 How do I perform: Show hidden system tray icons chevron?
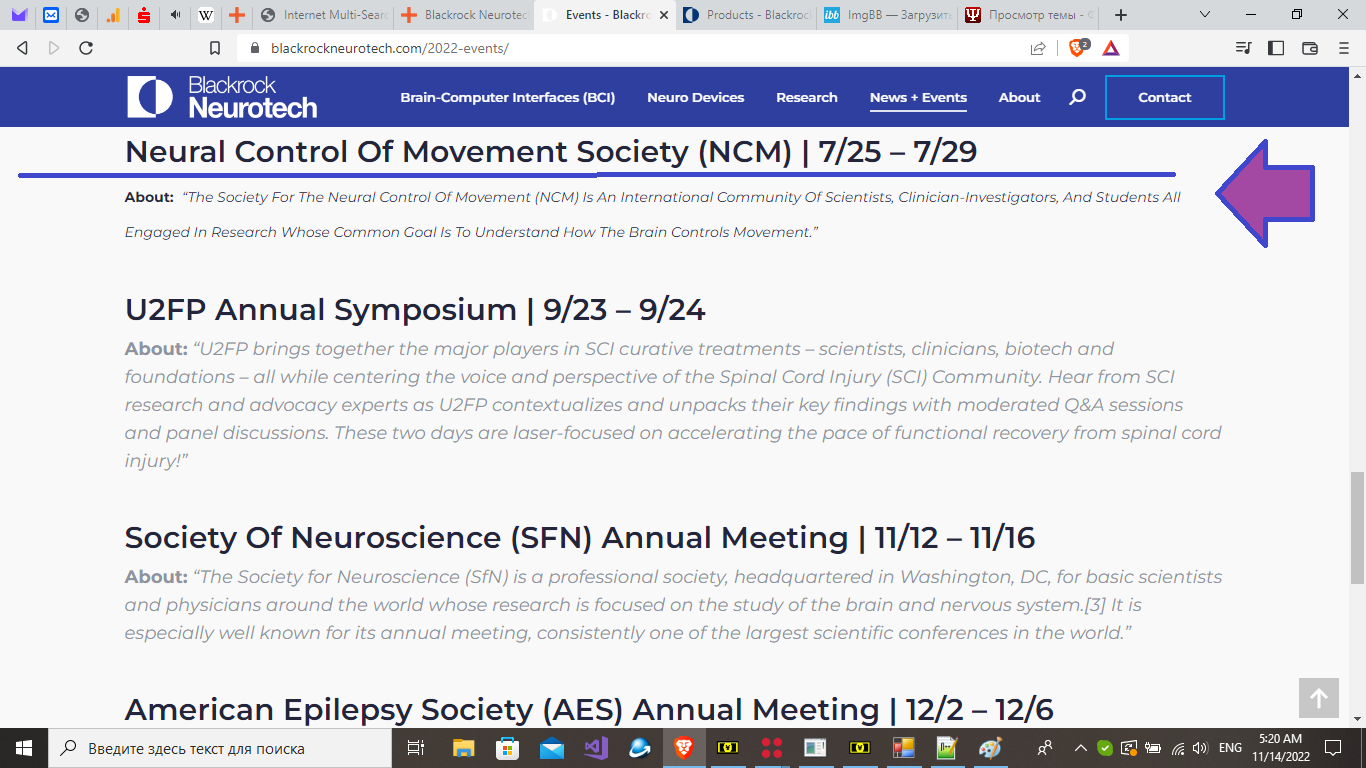coord(1081,748)
